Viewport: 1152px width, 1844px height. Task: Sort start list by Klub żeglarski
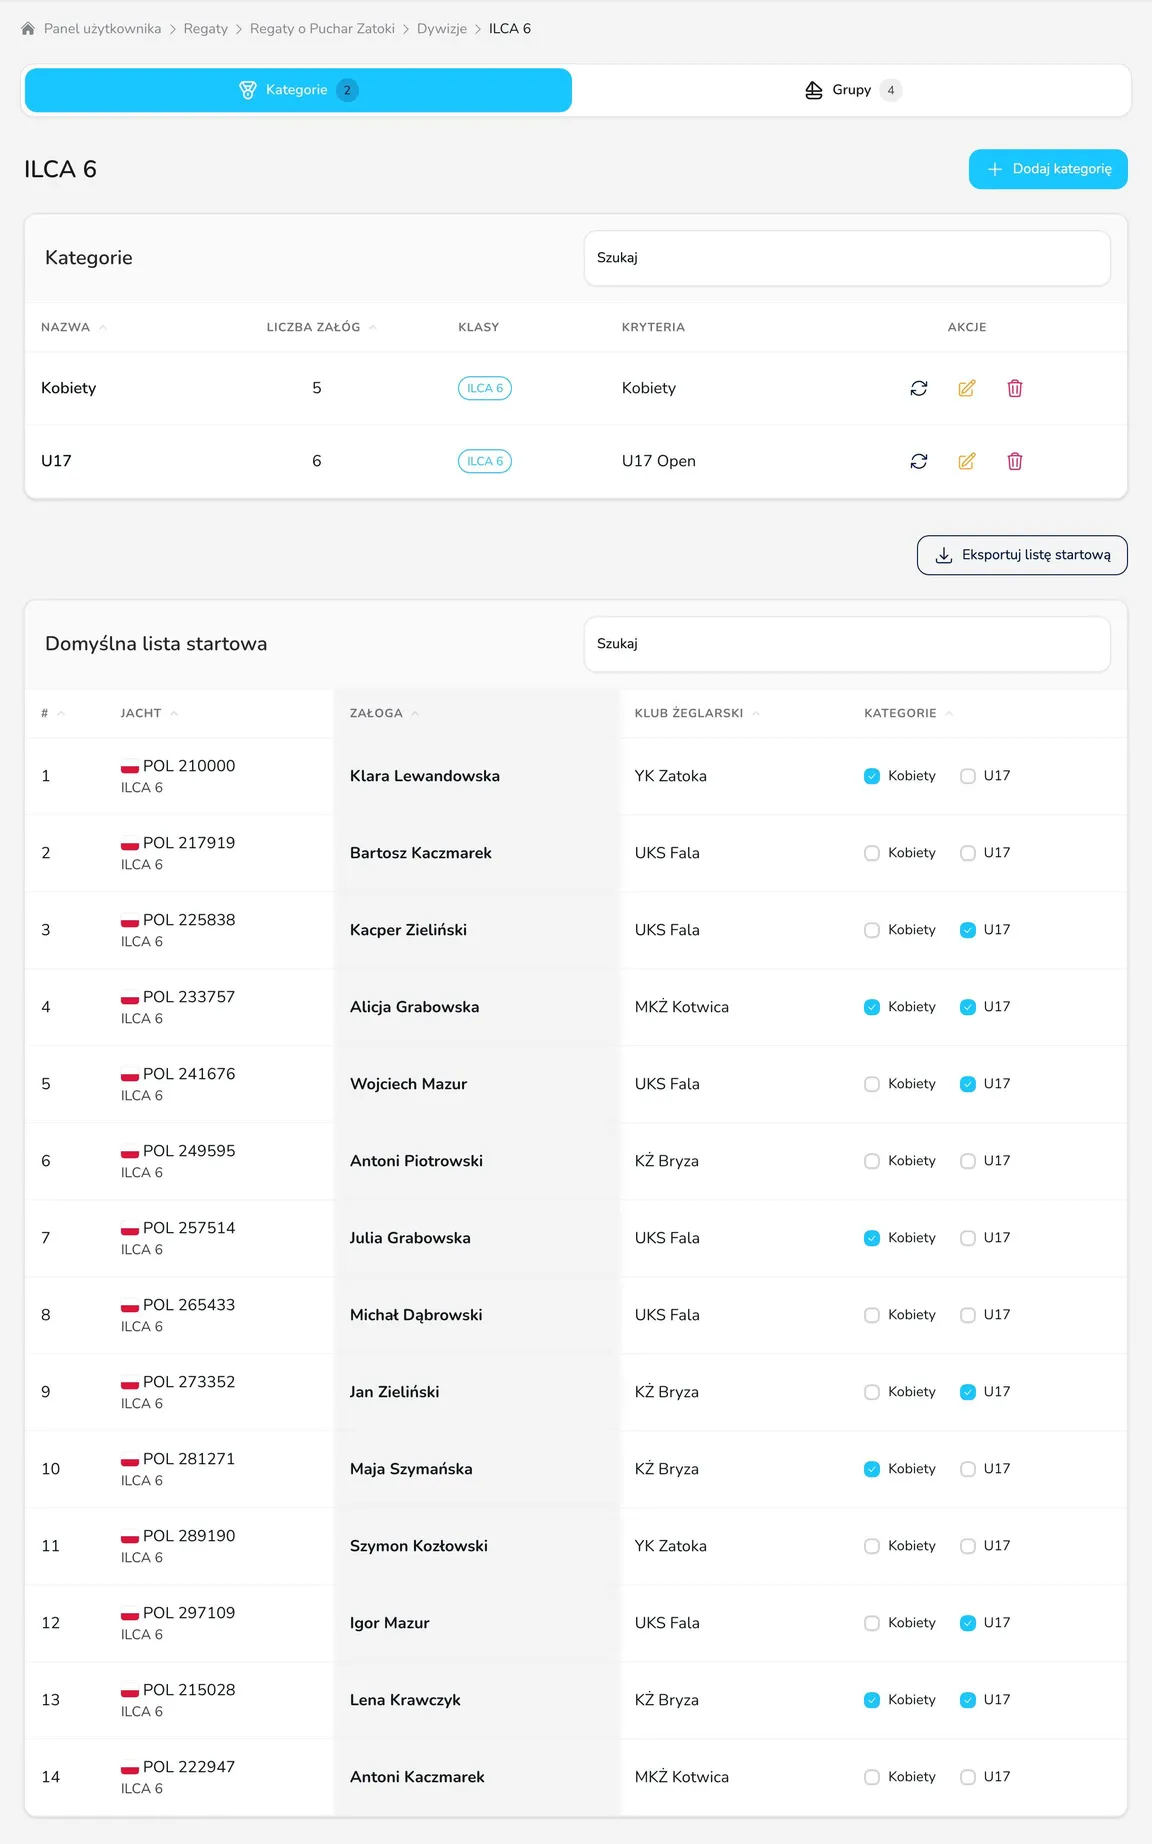click(697, 713)
